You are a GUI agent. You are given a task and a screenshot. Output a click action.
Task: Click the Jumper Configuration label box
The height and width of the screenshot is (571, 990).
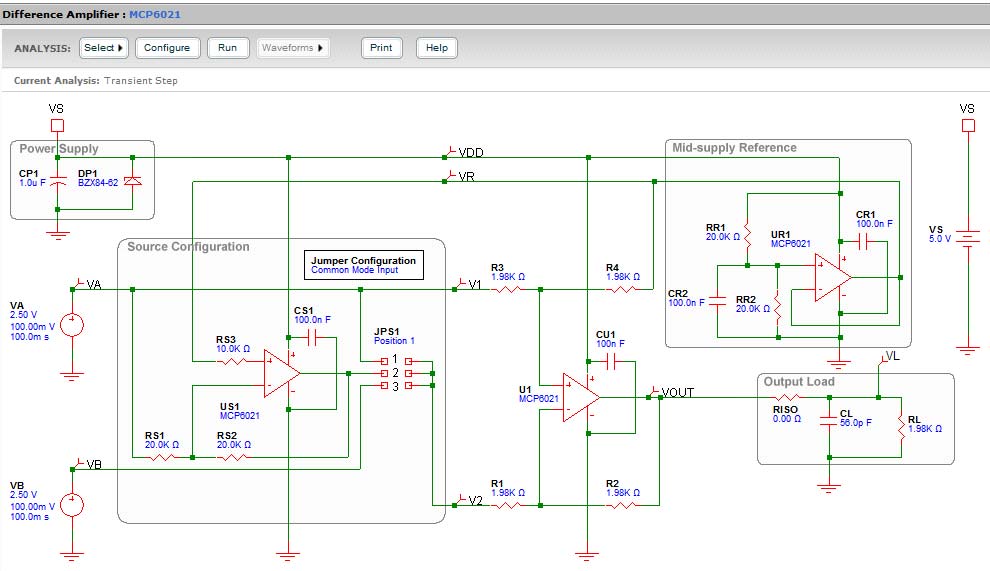click(363, 265)
